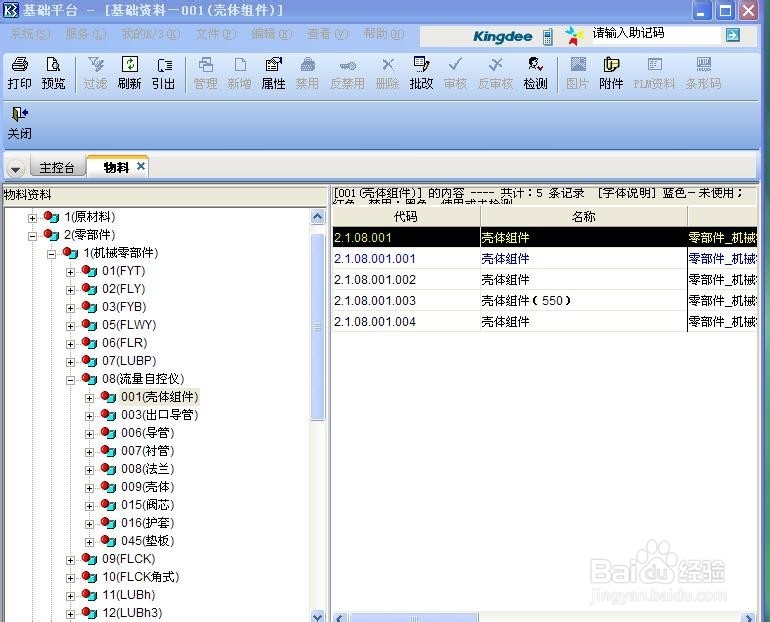Viewport: 770px width, 622px height.
Task: Expand the 09(FLCK) node
Action: tap(70, 560)
